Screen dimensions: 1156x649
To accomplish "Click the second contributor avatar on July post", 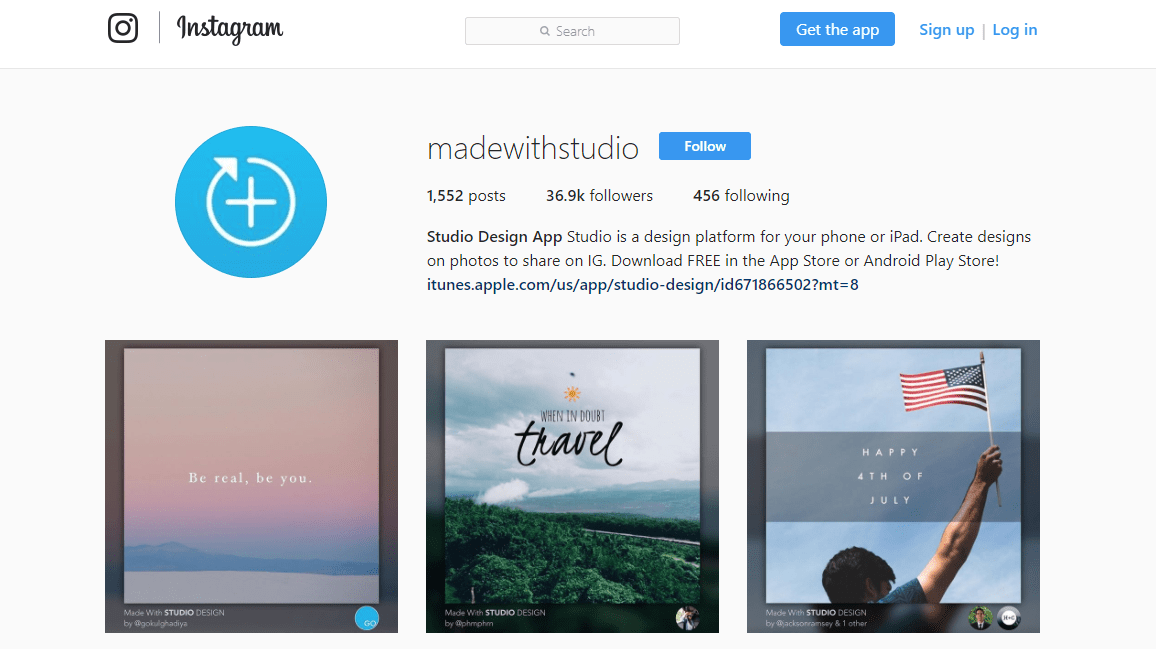I will point(1009,618).
